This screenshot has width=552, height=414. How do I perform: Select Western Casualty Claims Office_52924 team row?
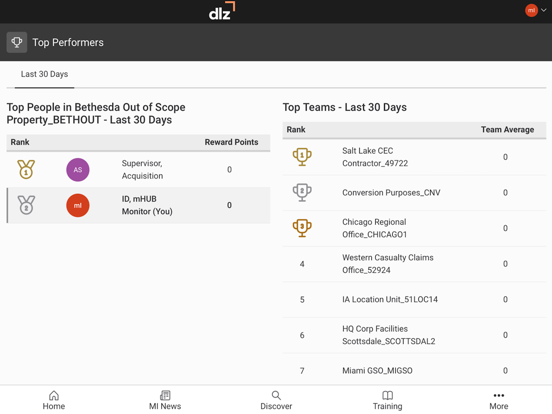414,264
